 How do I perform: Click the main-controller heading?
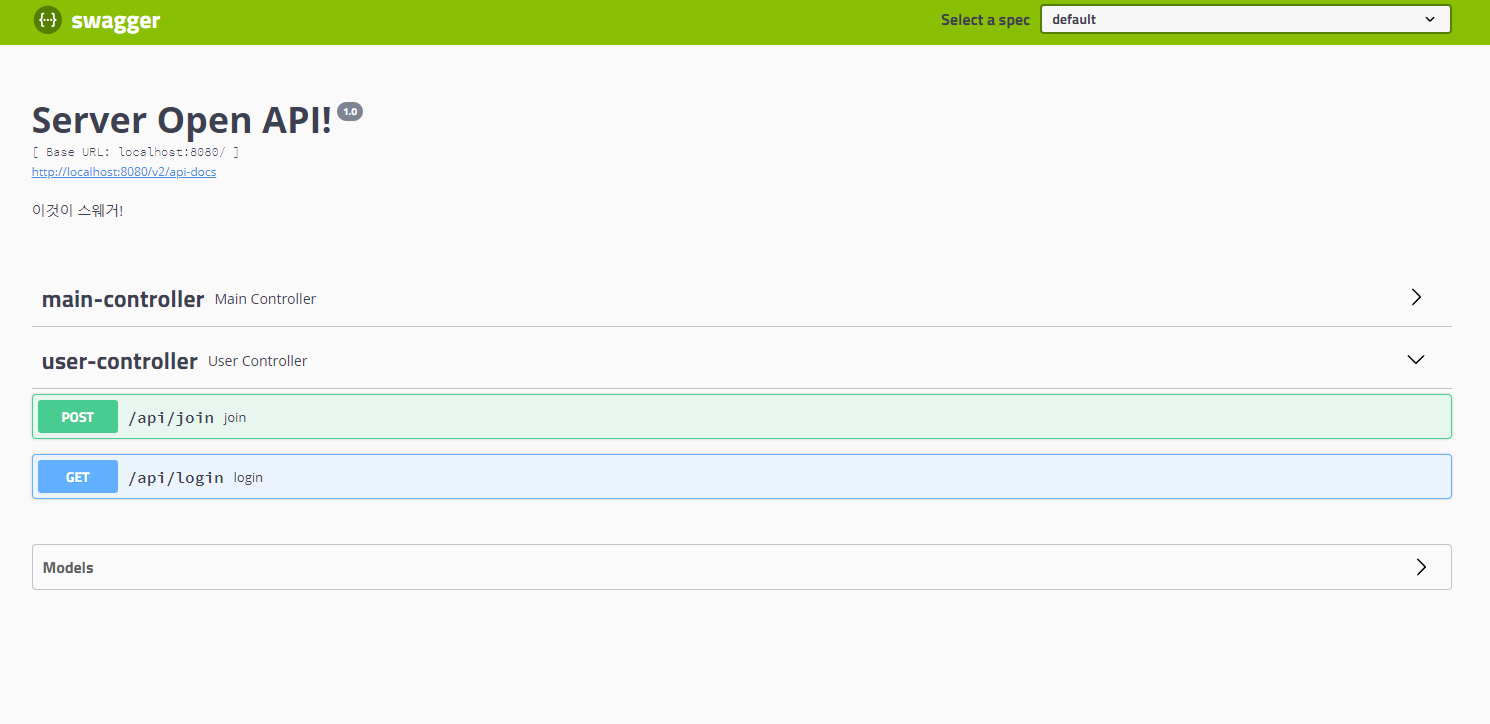[123, 299]
